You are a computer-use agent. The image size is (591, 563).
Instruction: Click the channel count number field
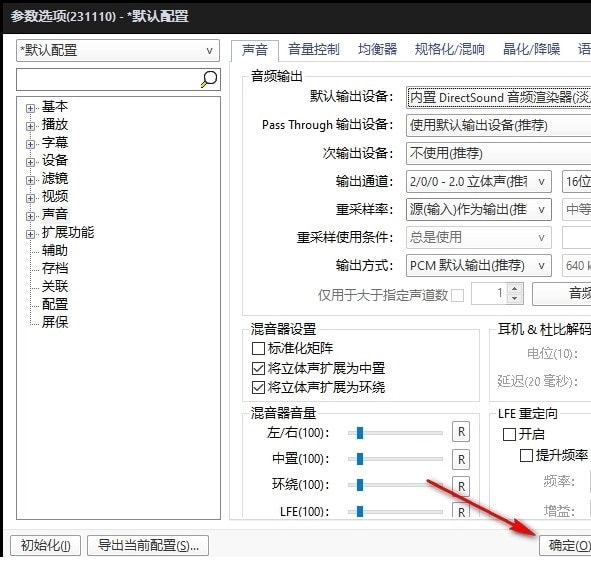tap(489, 294)
